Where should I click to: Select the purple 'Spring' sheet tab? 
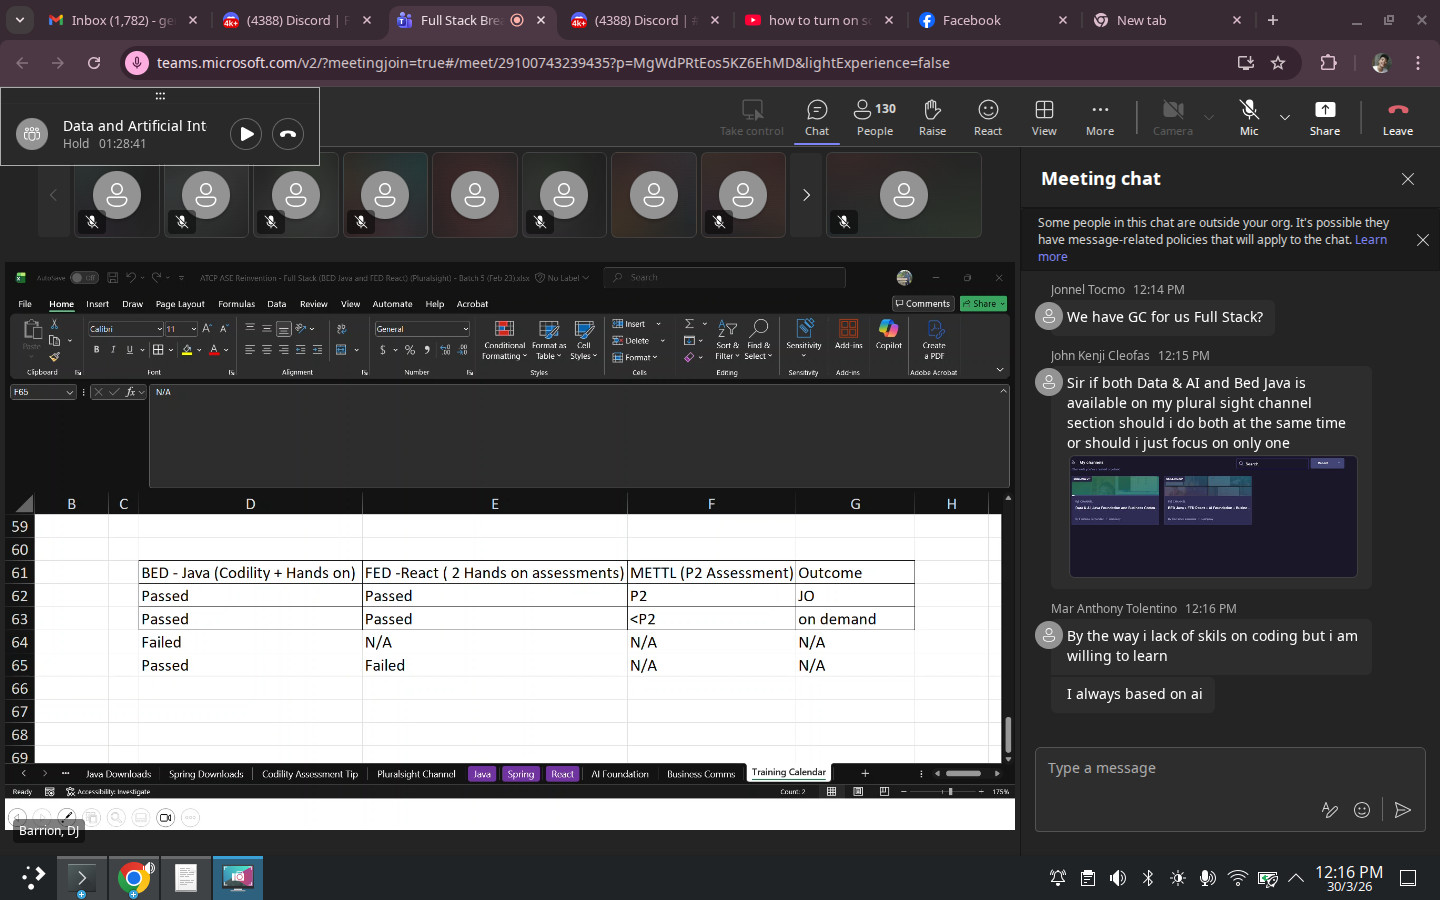point(521,774)
